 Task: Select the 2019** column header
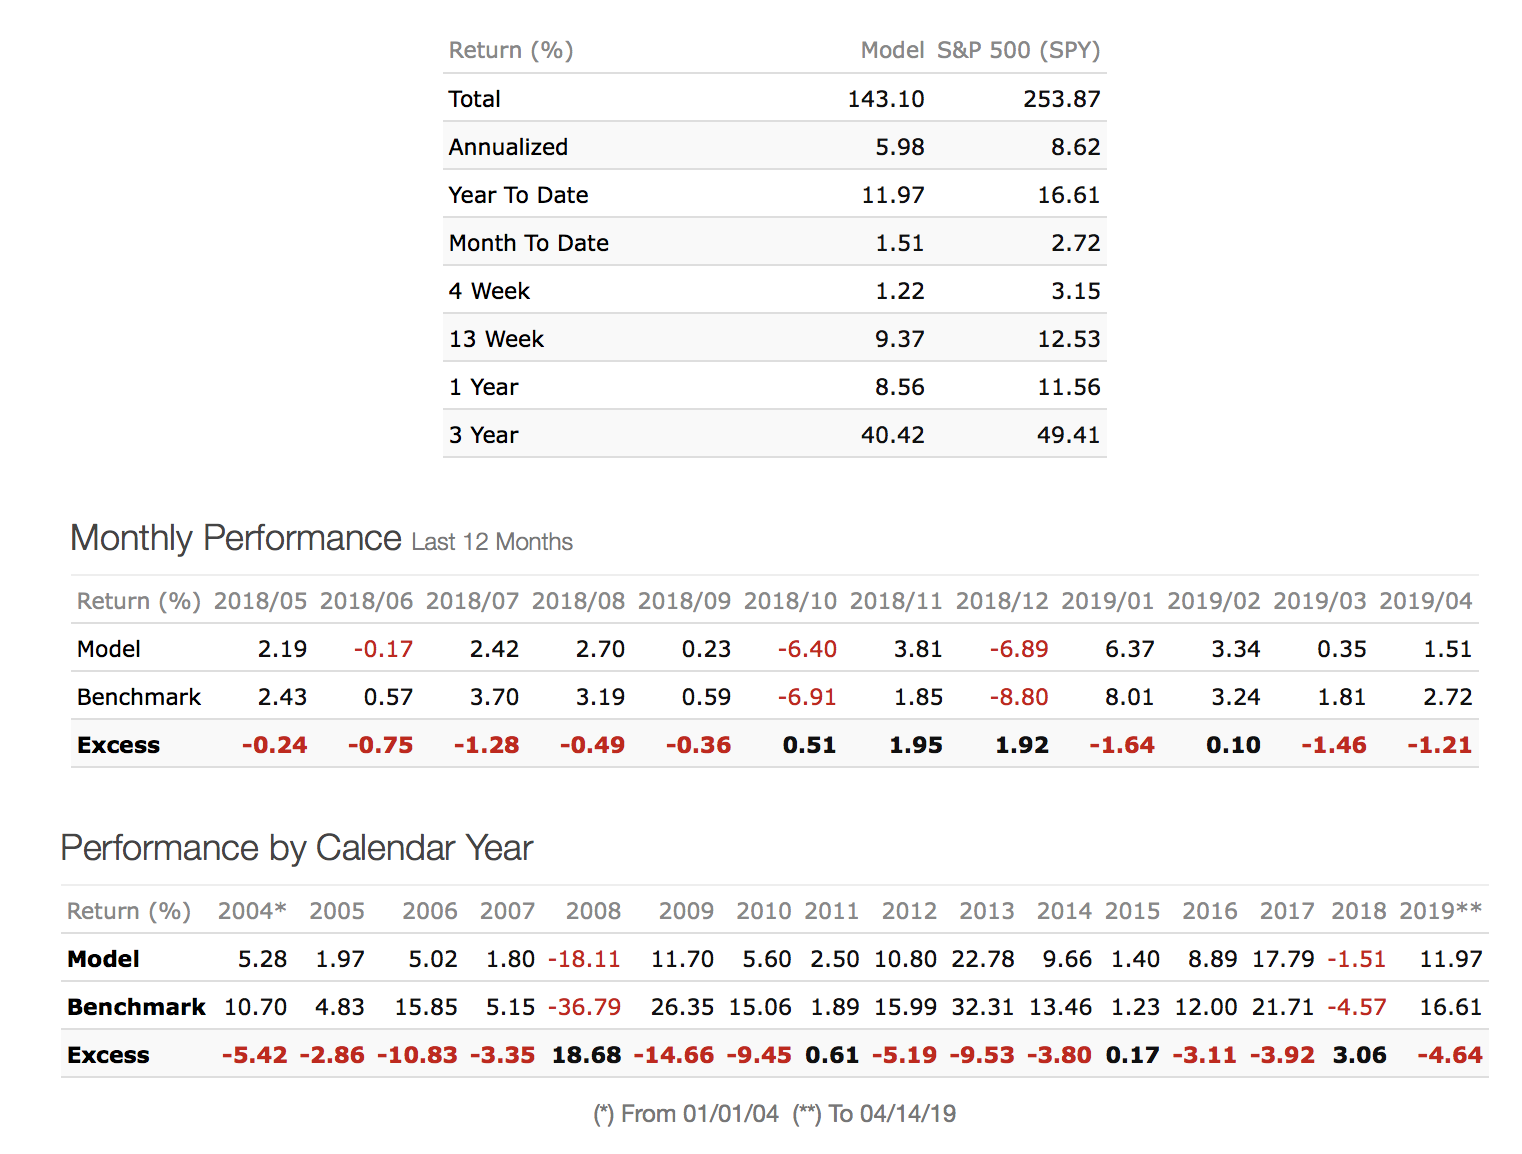click(x=1440, y=911)
